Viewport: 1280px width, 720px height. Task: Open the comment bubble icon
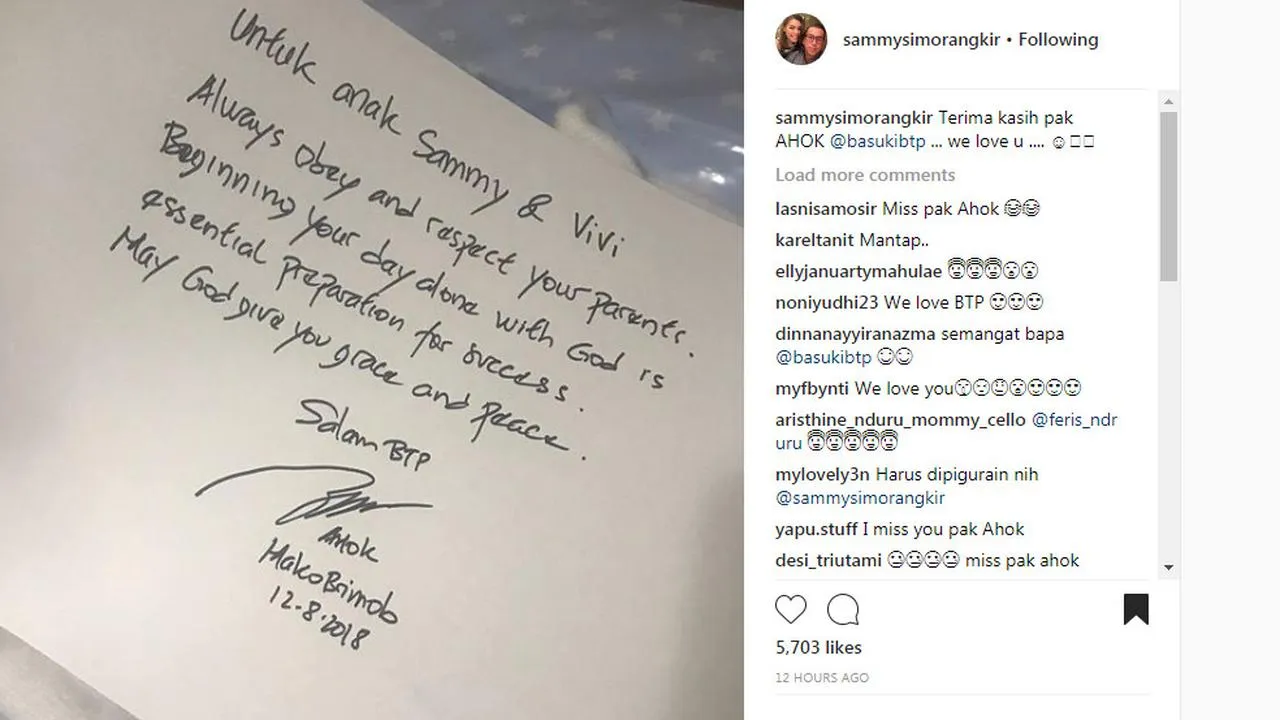tap(843, 610)
